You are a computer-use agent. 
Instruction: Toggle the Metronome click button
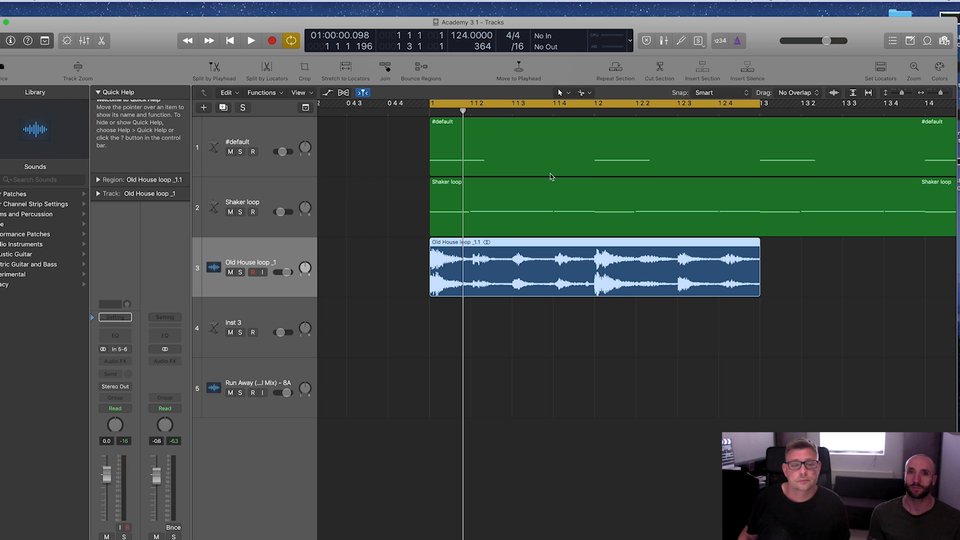coord(737,40)
